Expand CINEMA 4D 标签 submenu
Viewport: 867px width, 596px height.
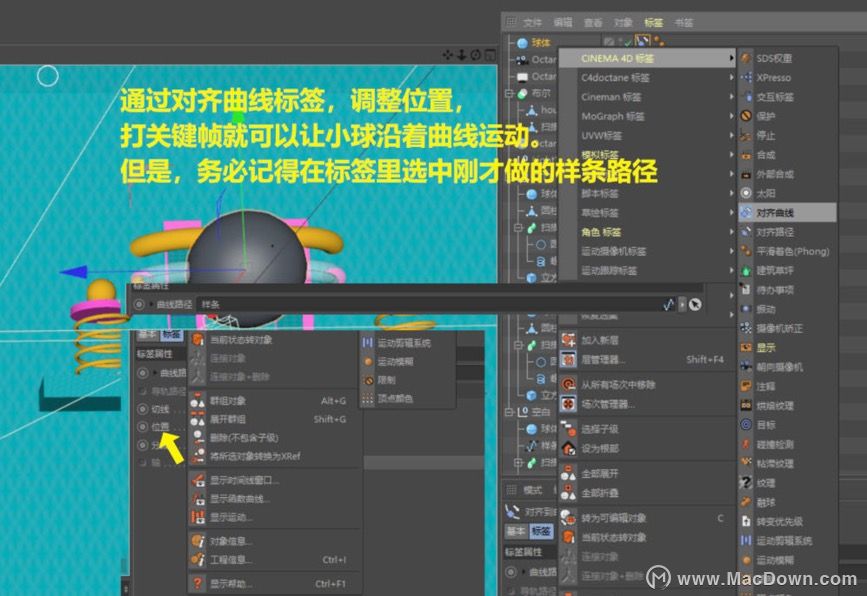[647, 58]
